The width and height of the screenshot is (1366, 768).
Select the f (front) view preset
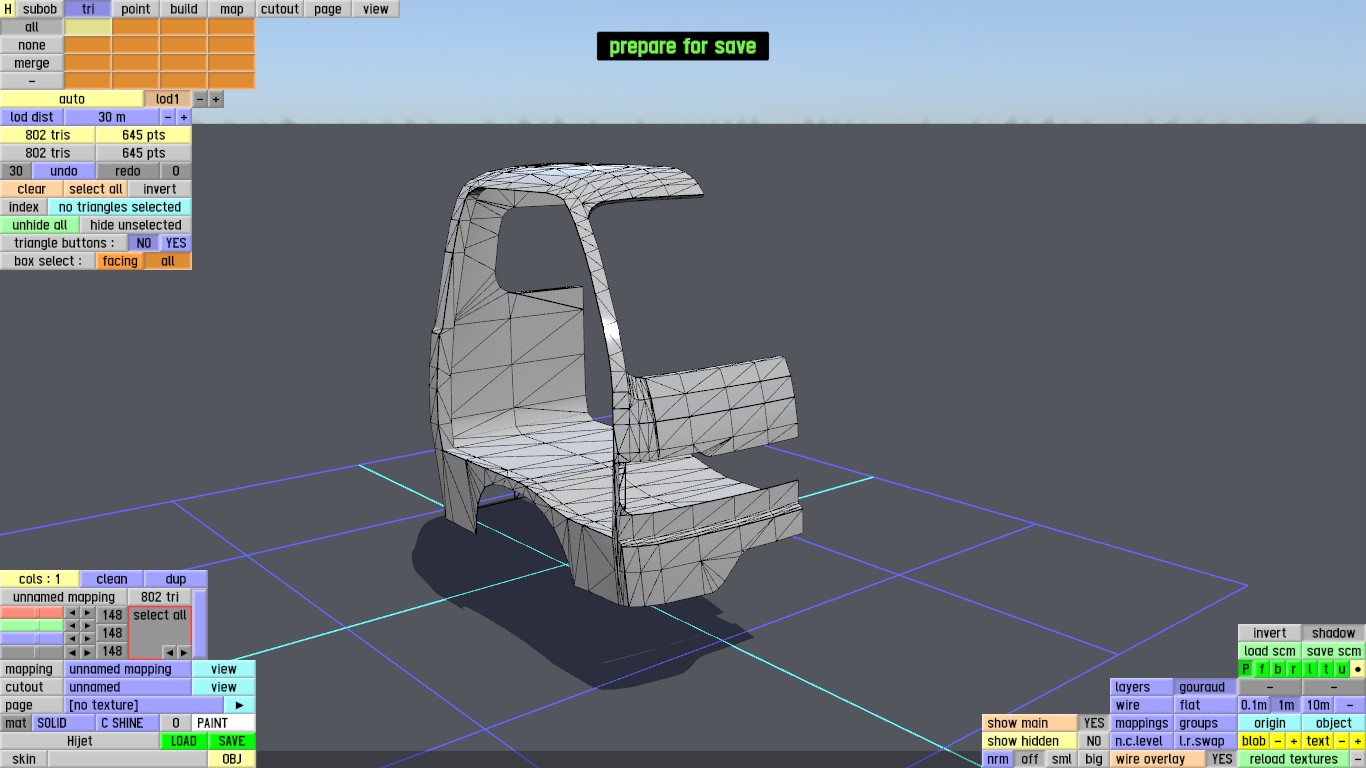[1262, 669]
